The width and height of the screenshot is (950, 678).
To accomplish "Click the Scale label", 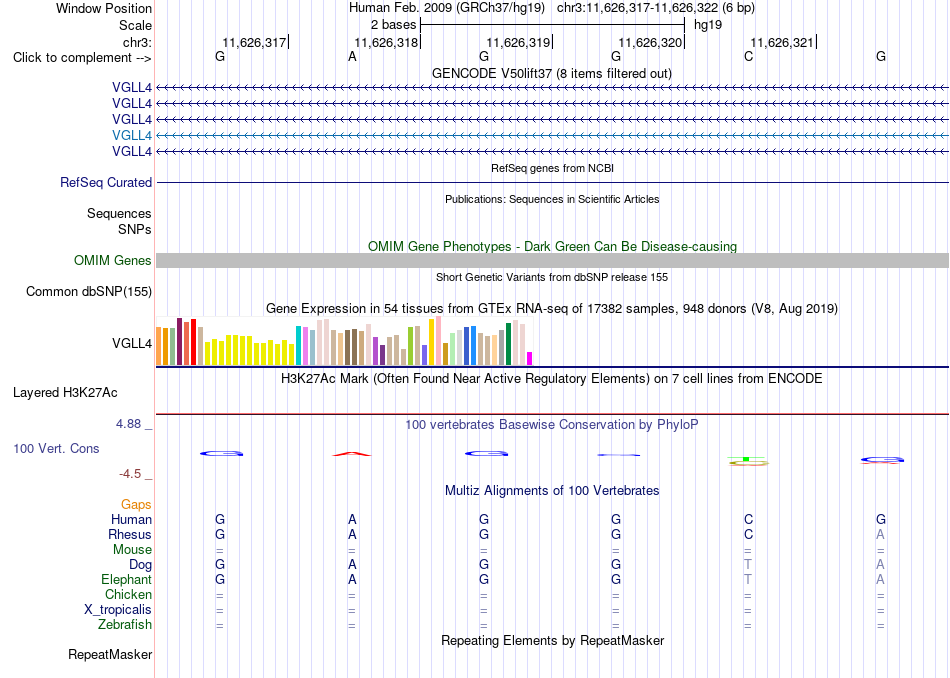I will (x=135, y=25).
